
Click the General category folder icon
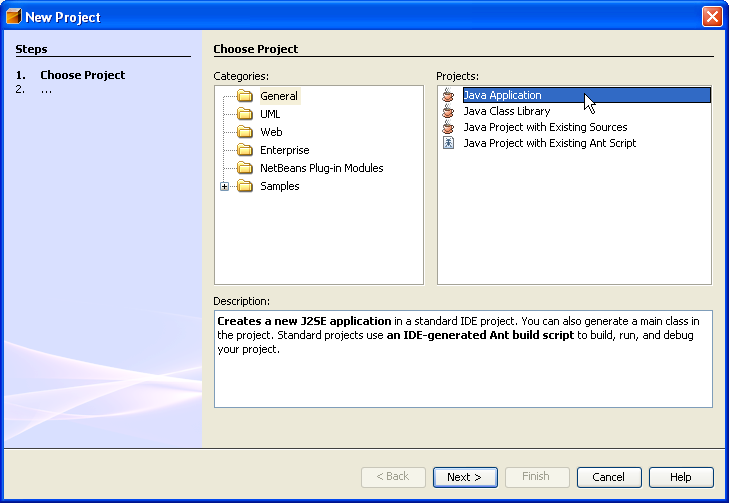coord(245,96)
